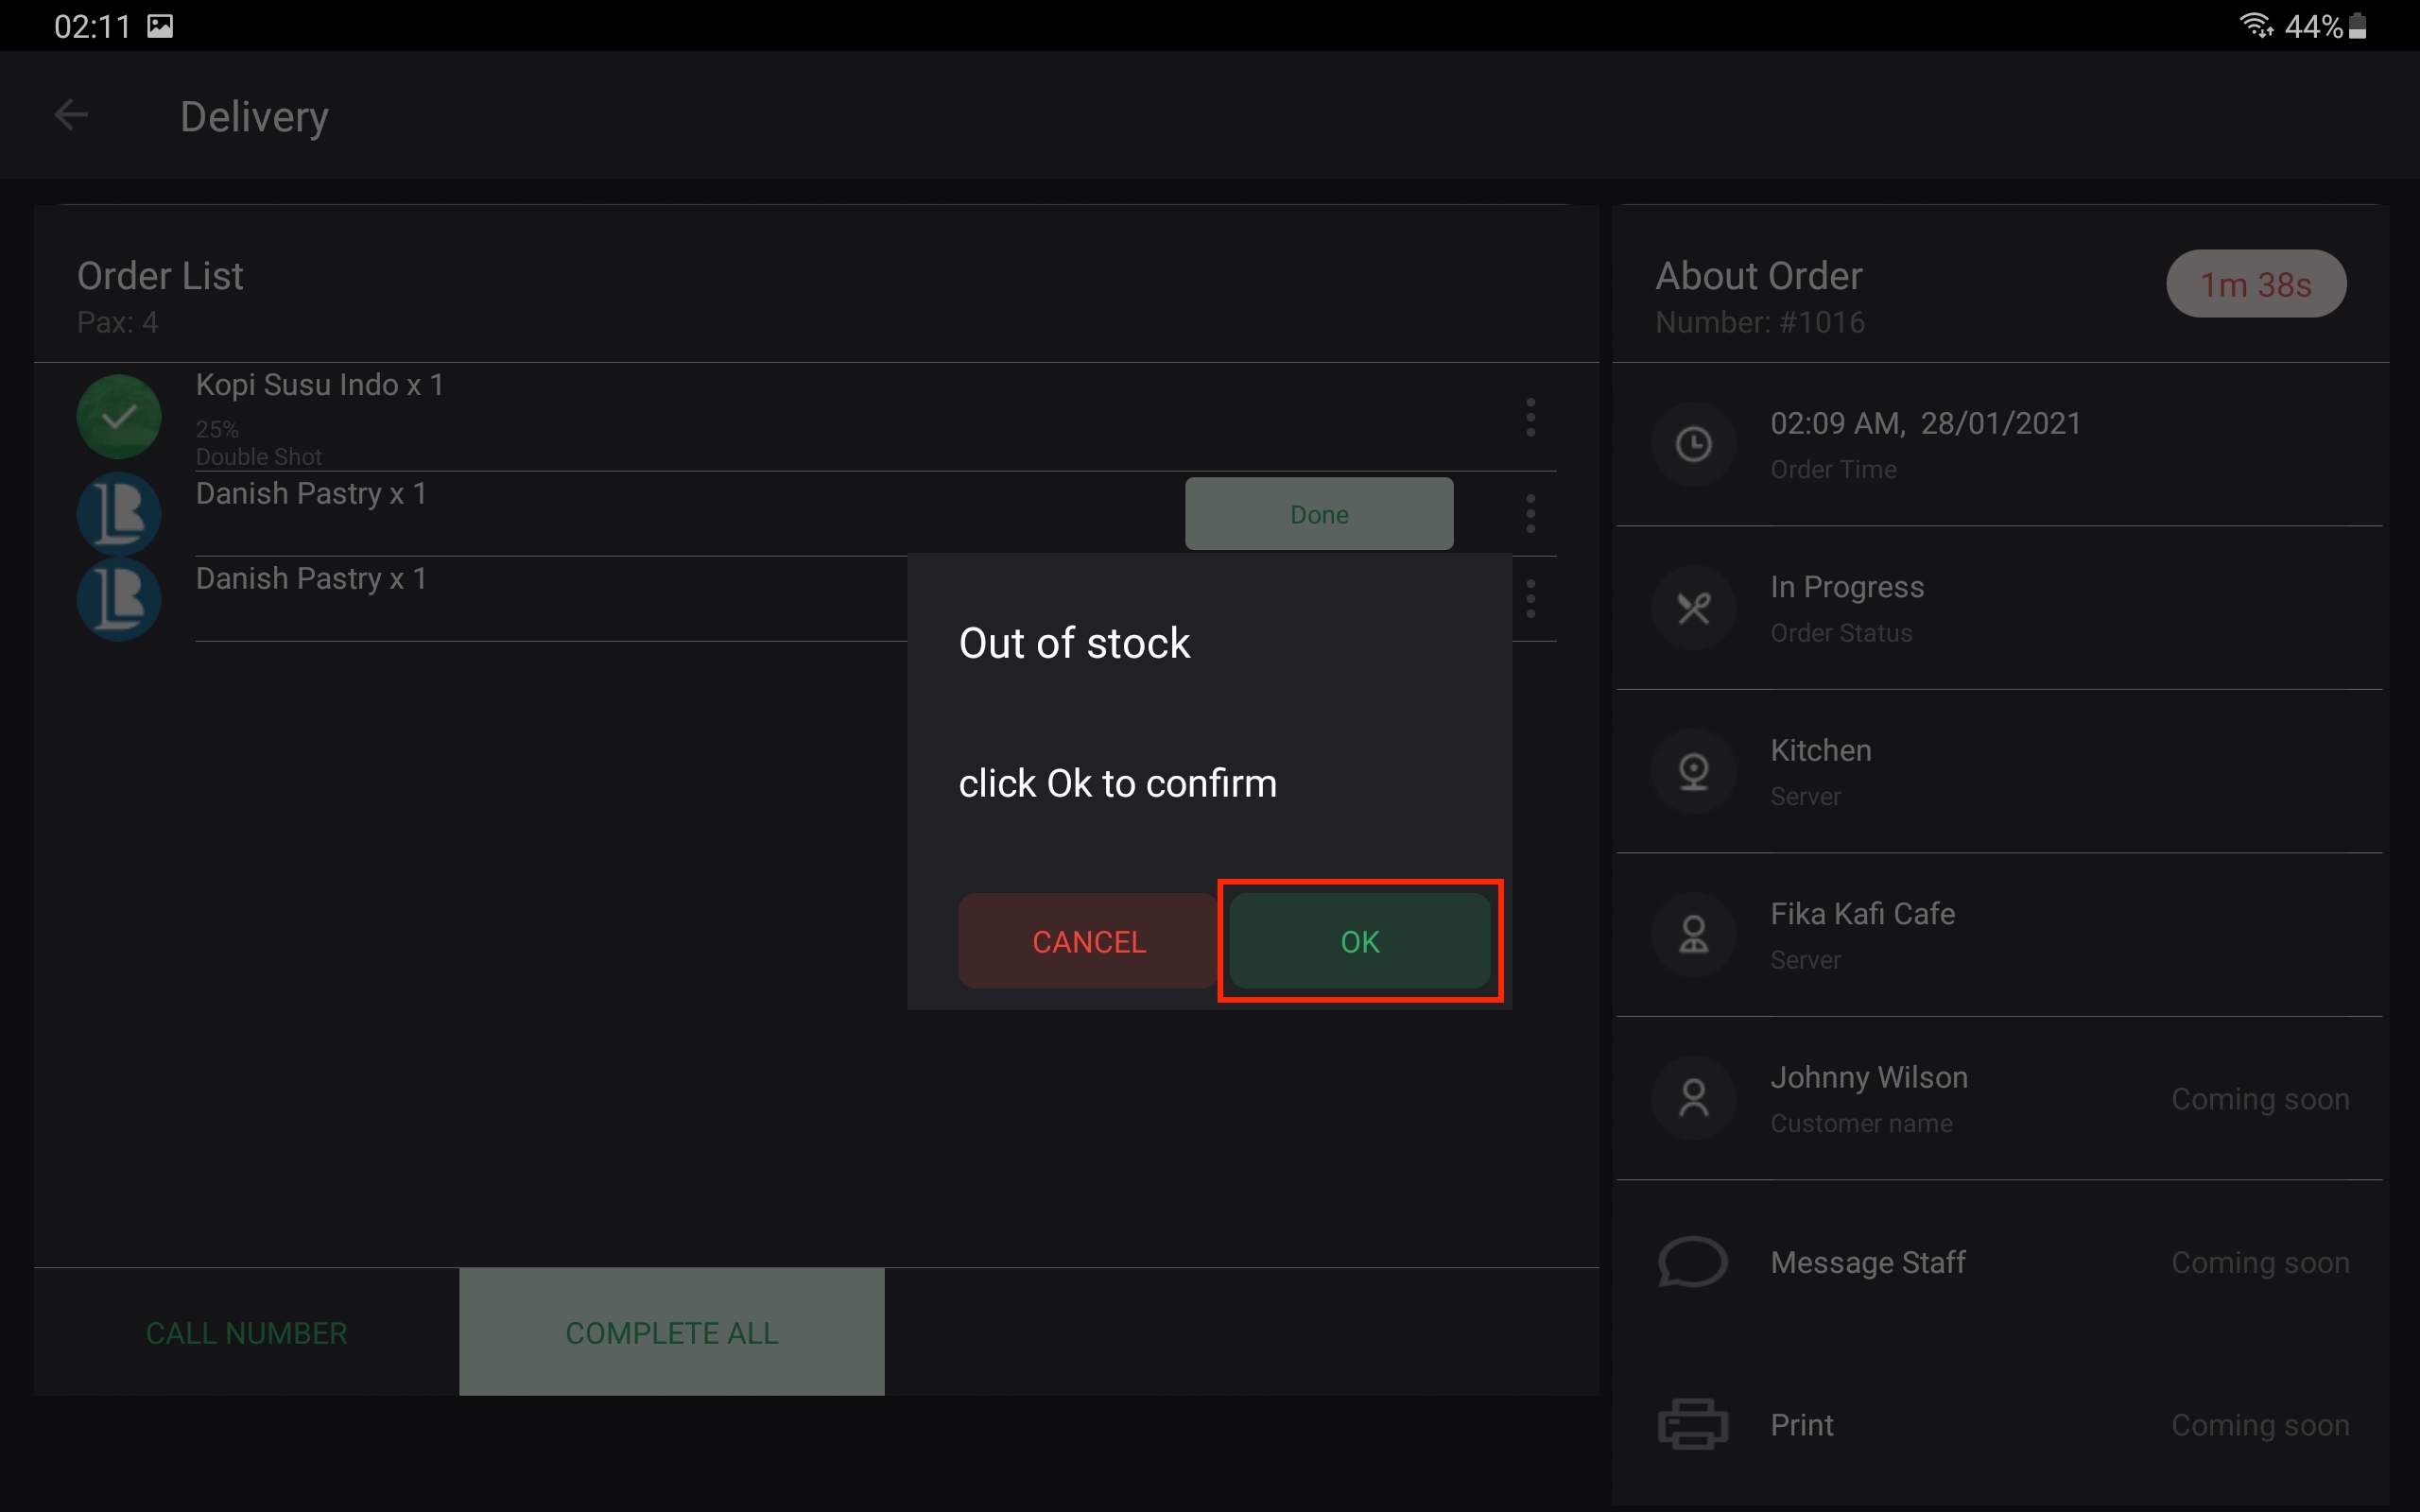Select the first Danish Pastry item thumbnail
2420x1512 pixels.
119,513
